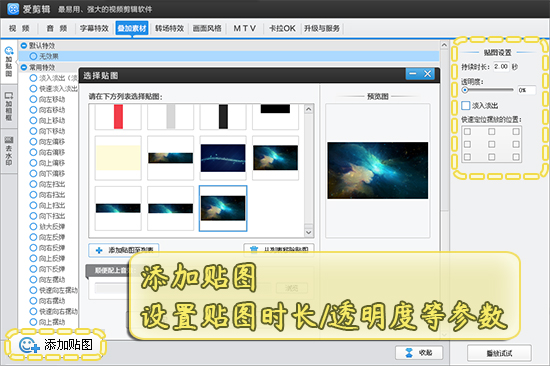Switch to the 卡拉OK tab

(282, 28)
